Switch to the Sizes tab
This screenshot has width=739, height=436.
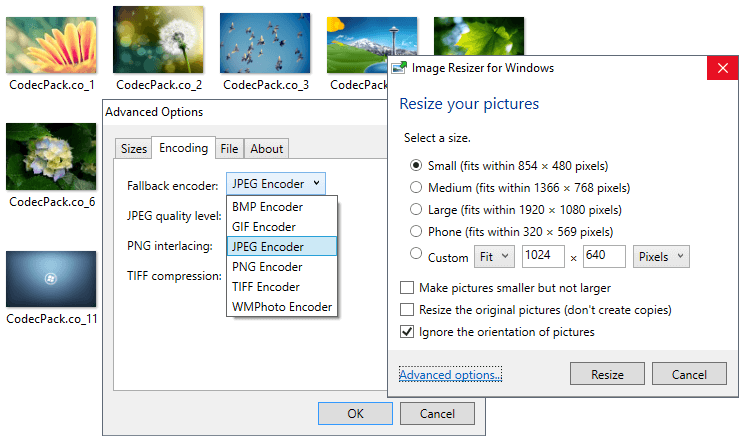(133, 149)
